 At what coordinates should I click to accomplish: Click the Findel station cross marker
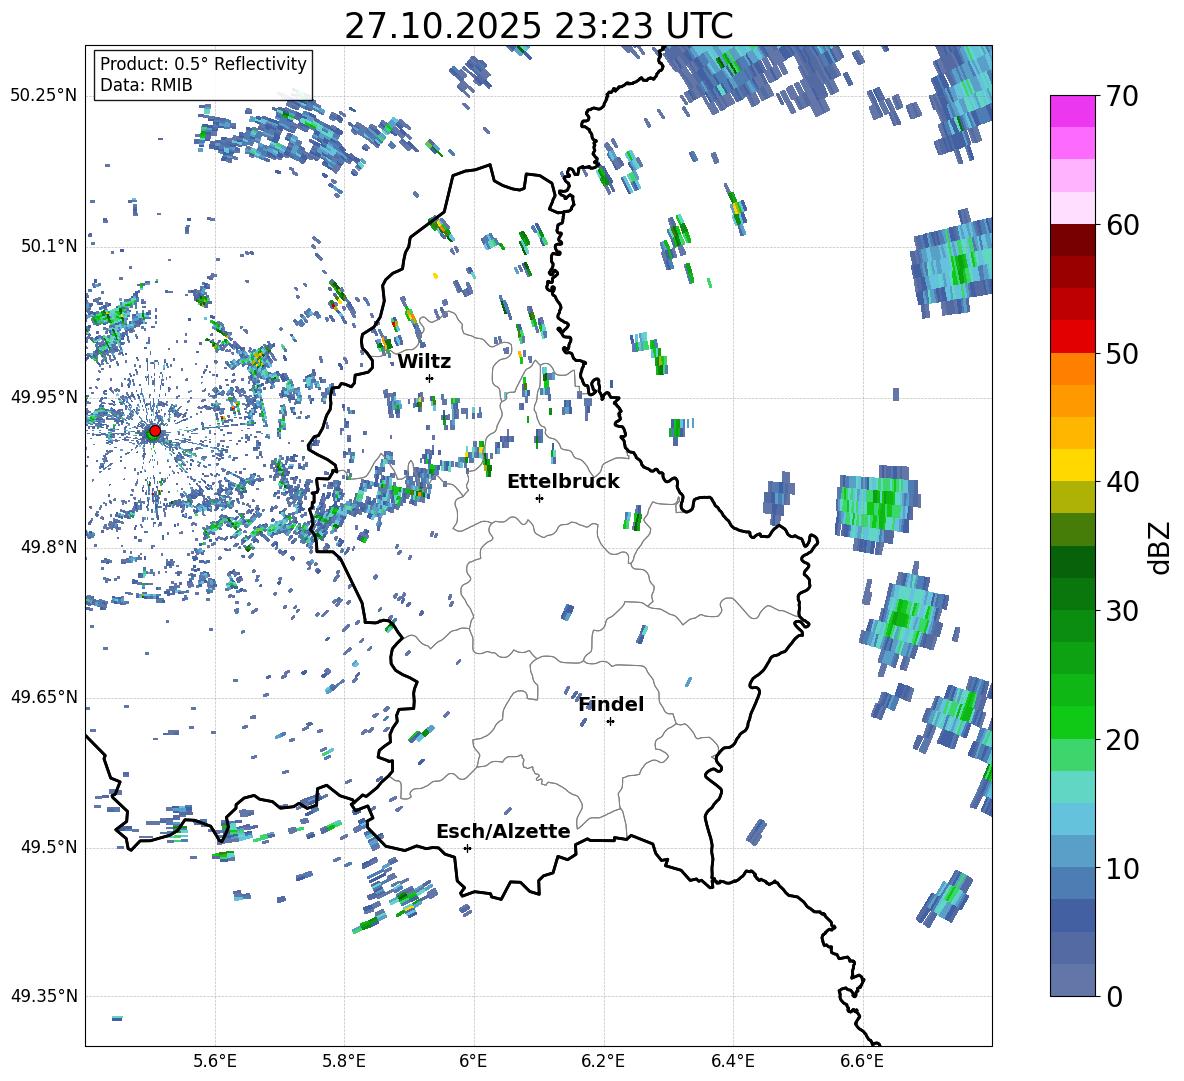click(610, 722)
